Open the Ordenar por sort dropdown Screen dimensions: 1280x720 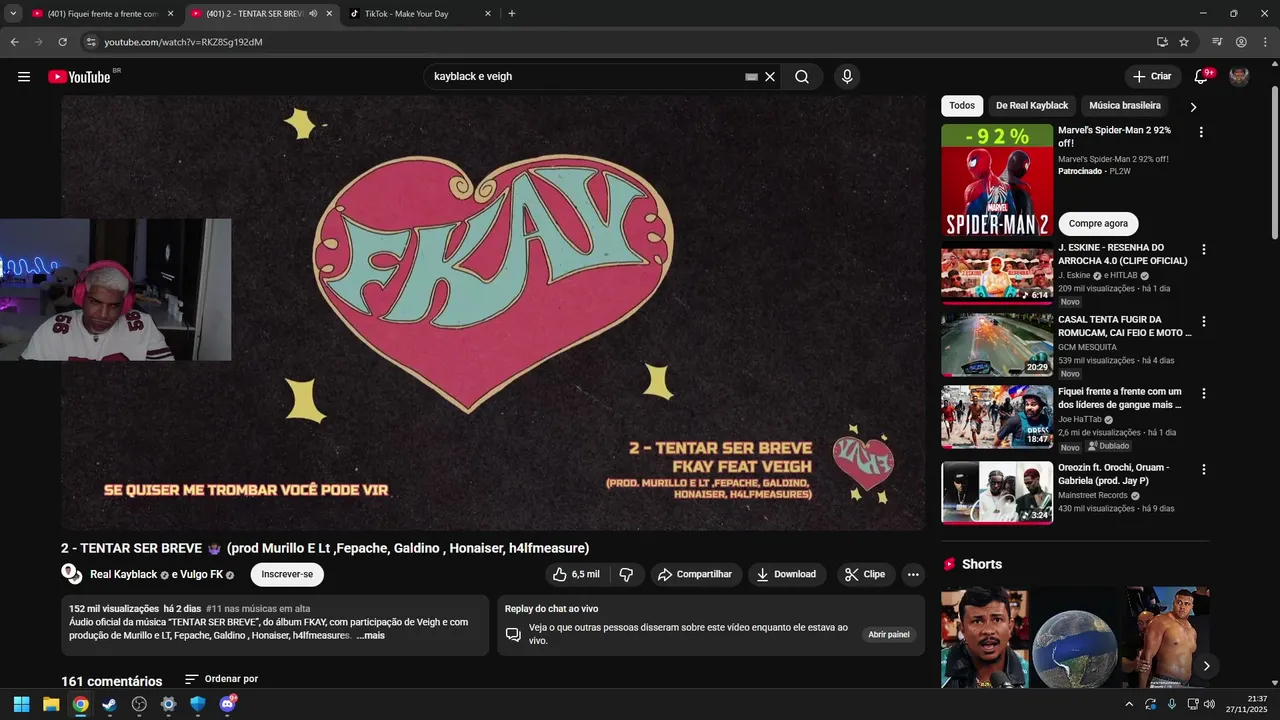point(221,679)
